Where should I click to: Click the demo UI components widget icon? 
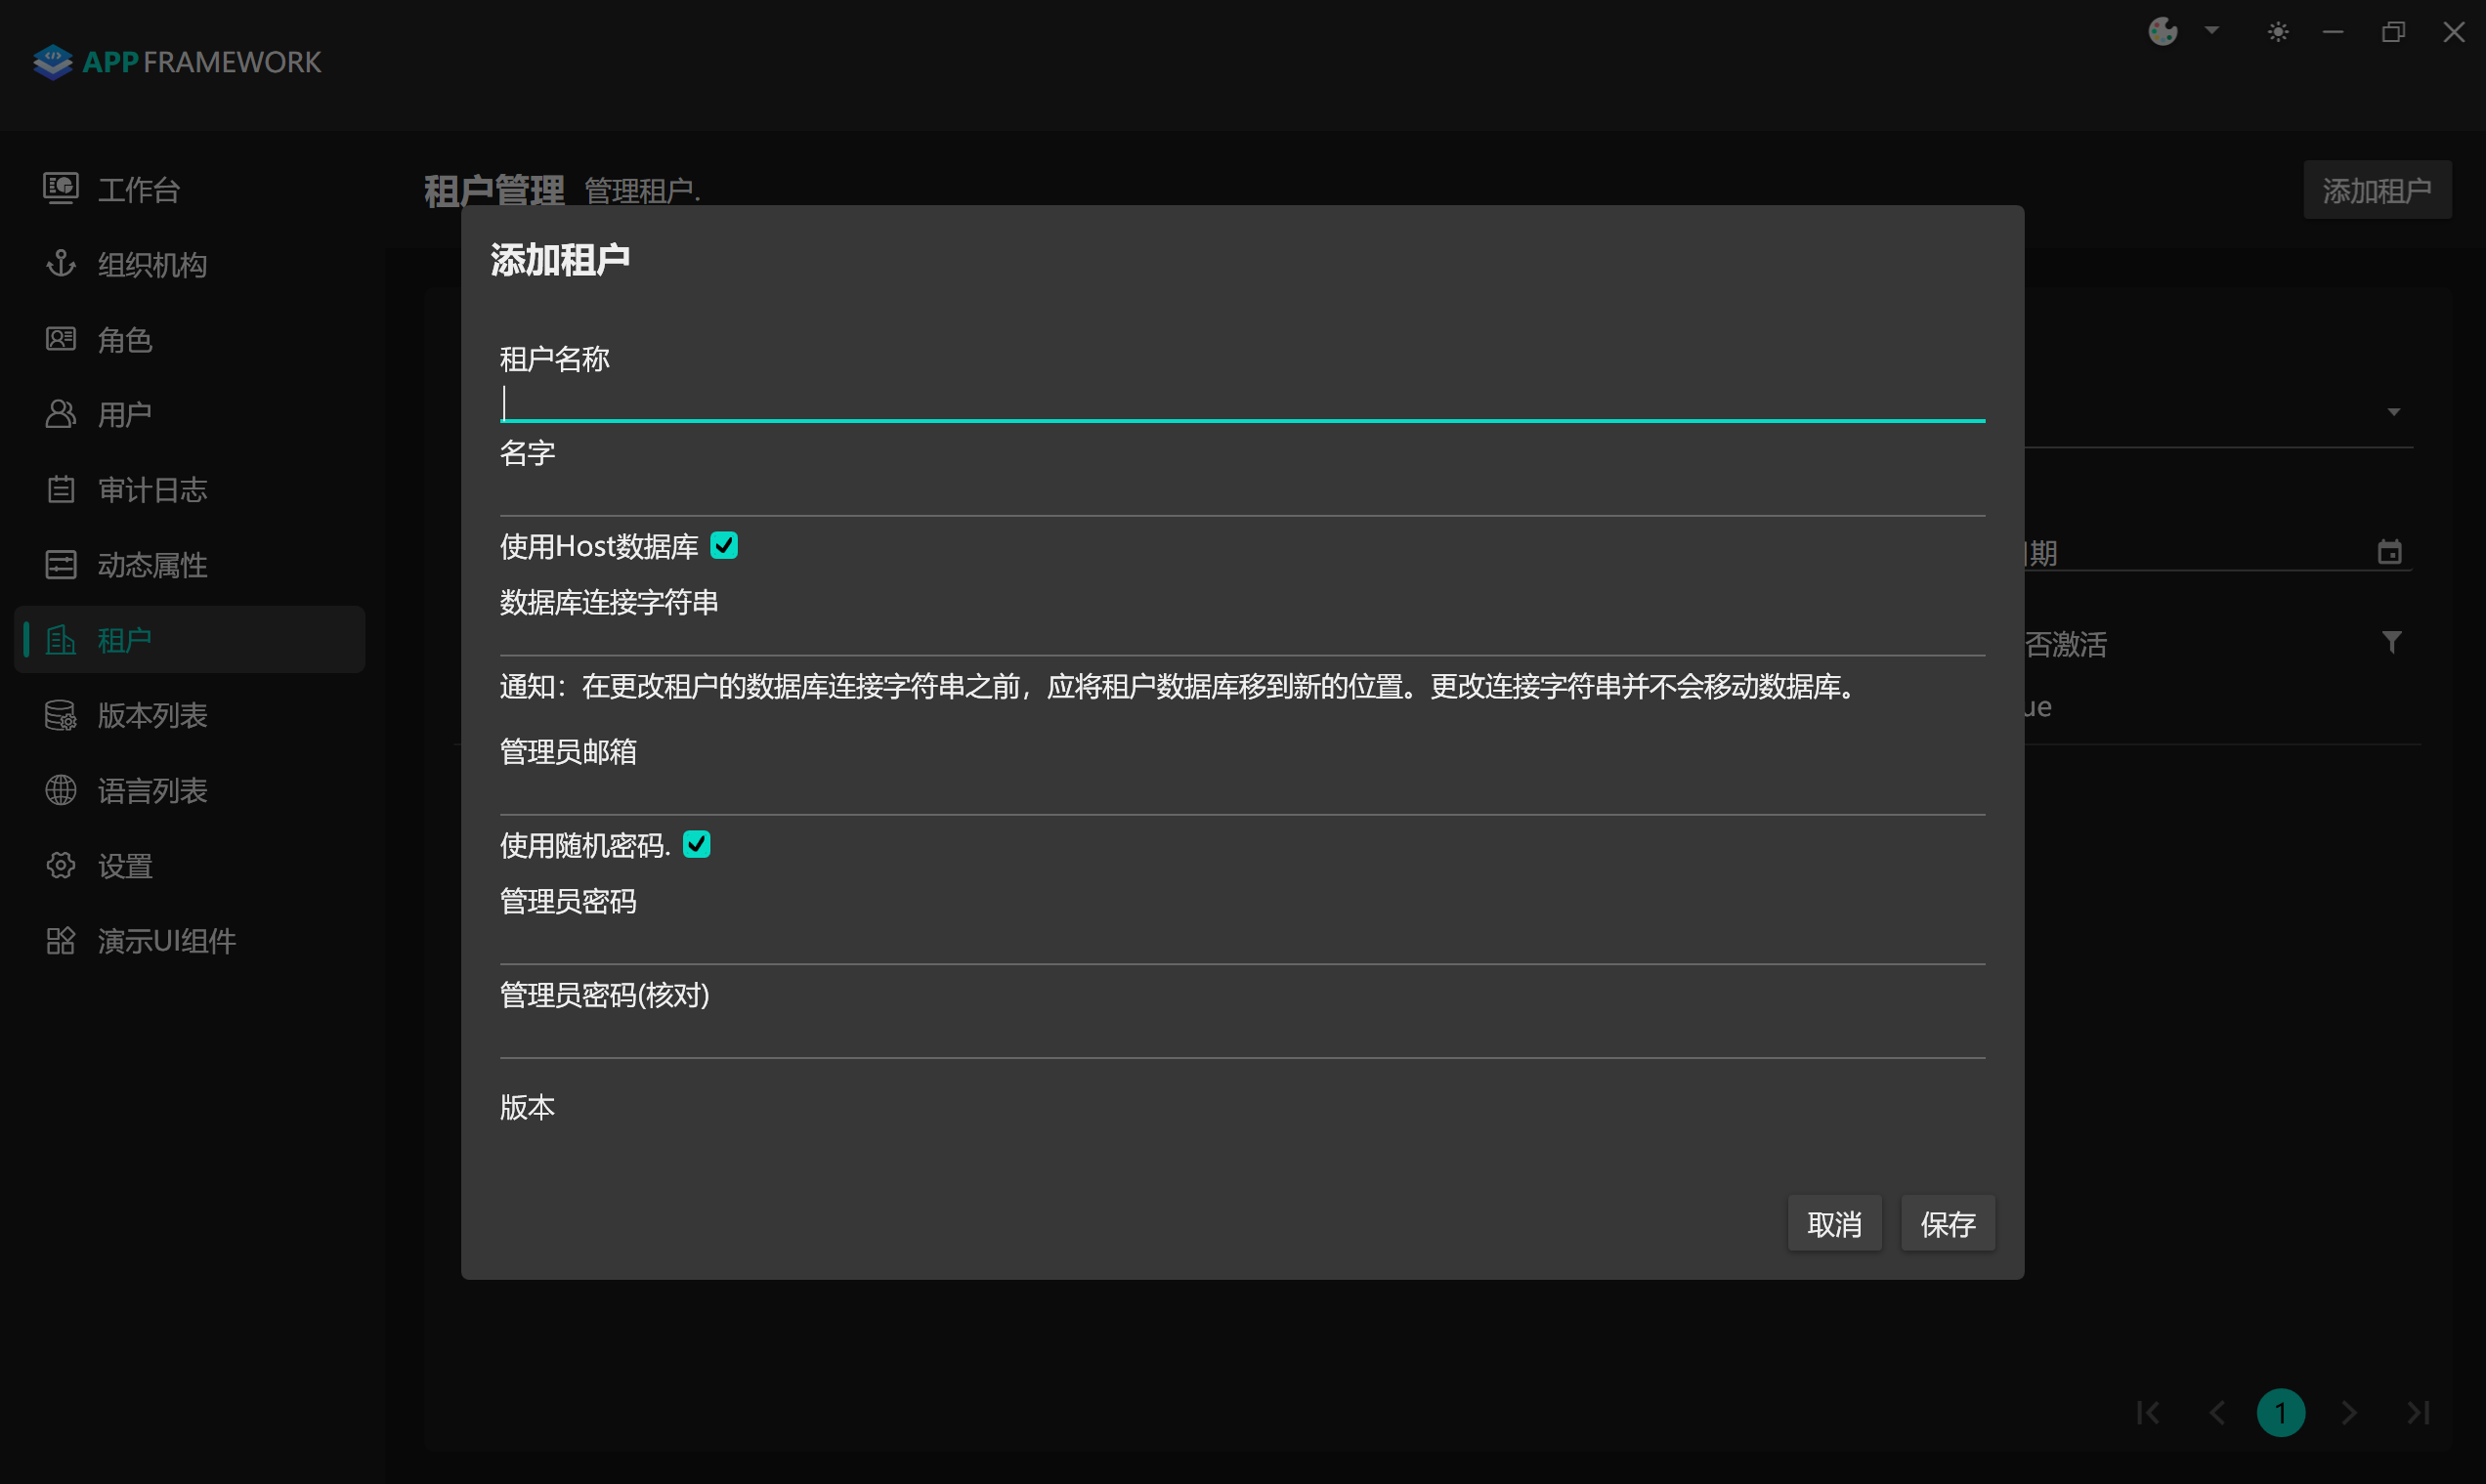coord(60,940)
